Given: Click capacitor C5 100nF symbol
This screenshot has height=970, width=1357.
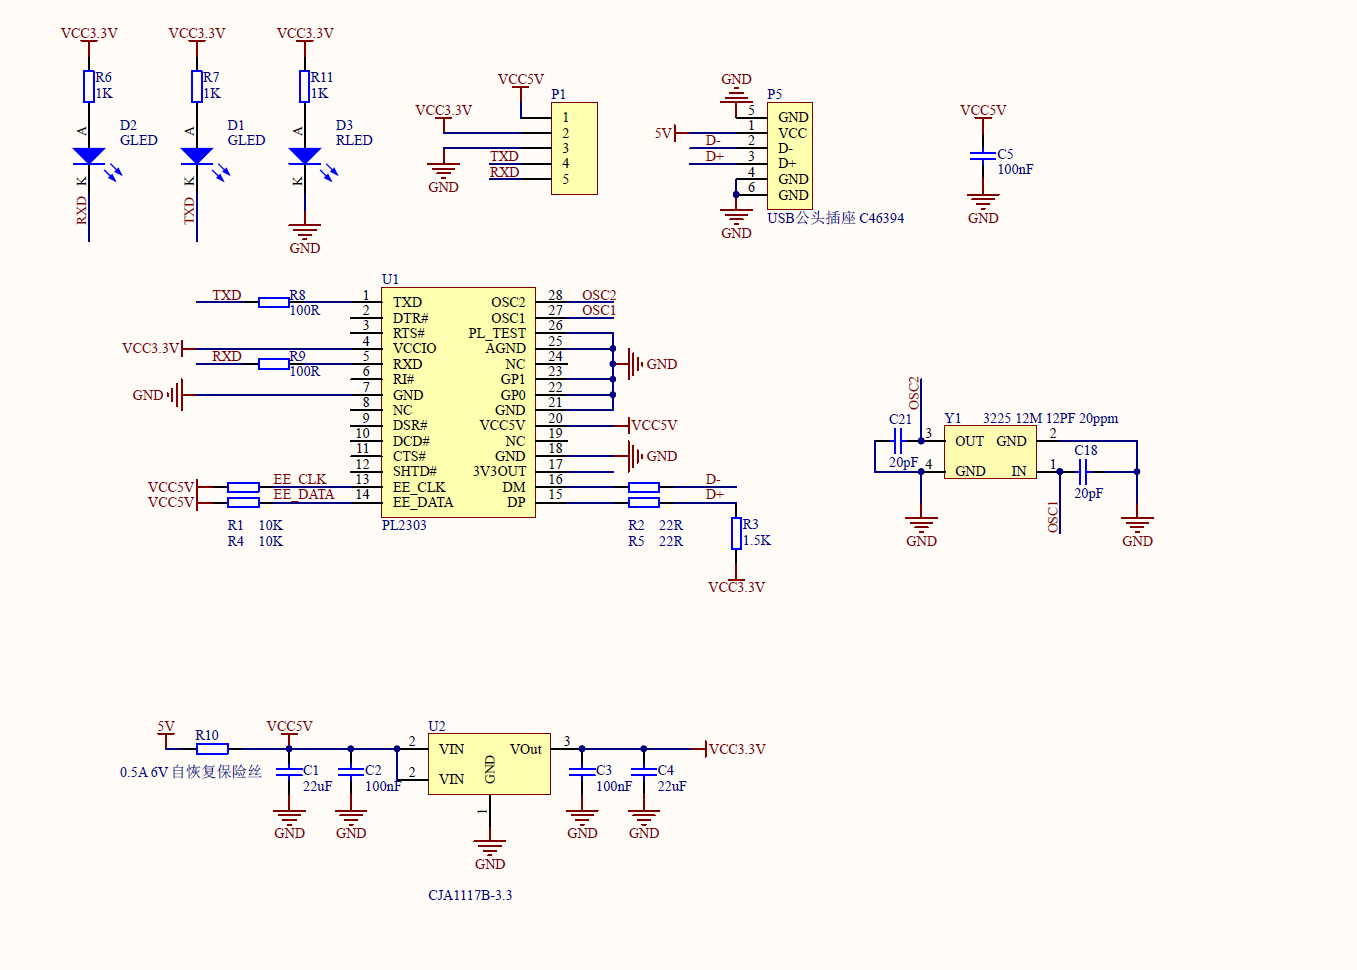Looking at the screenshot, I should click(983, 156).
